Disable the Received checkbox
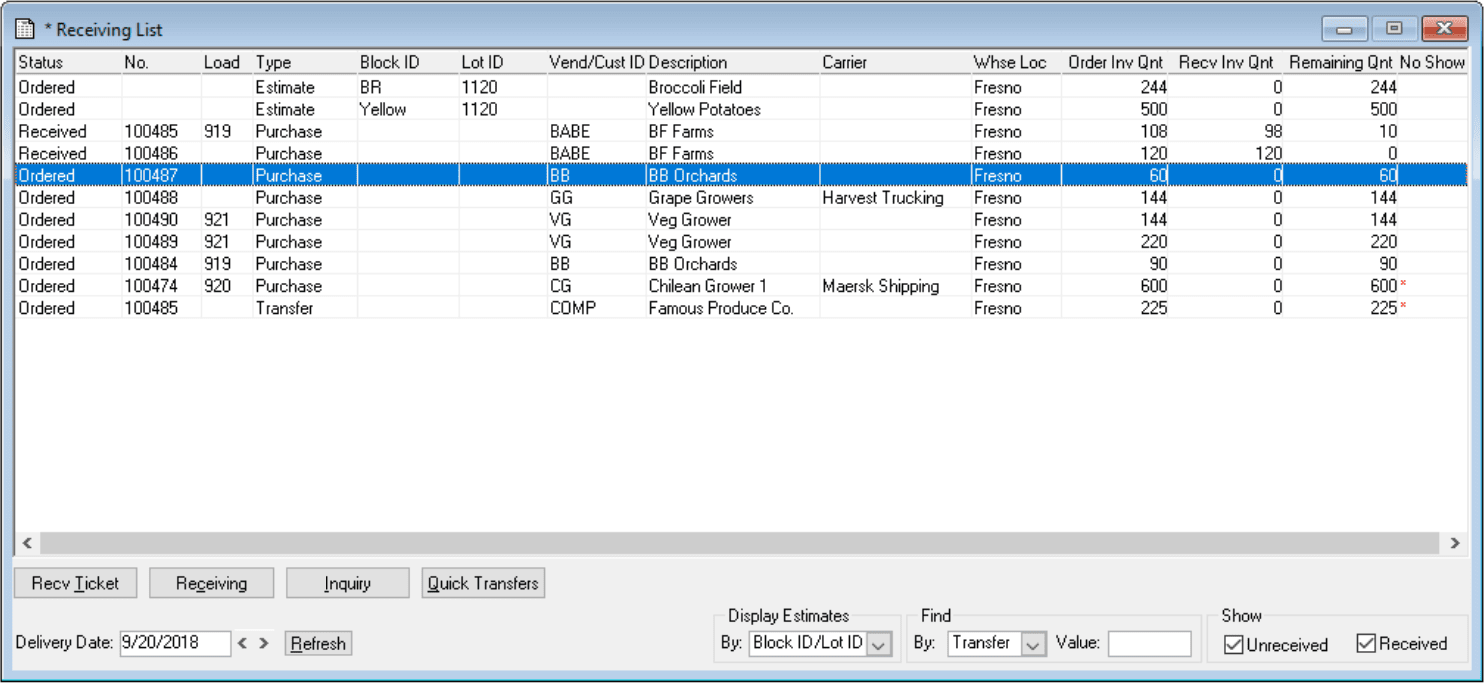This screenshot has height=683, width=1484. click(x=1366, y=644)
